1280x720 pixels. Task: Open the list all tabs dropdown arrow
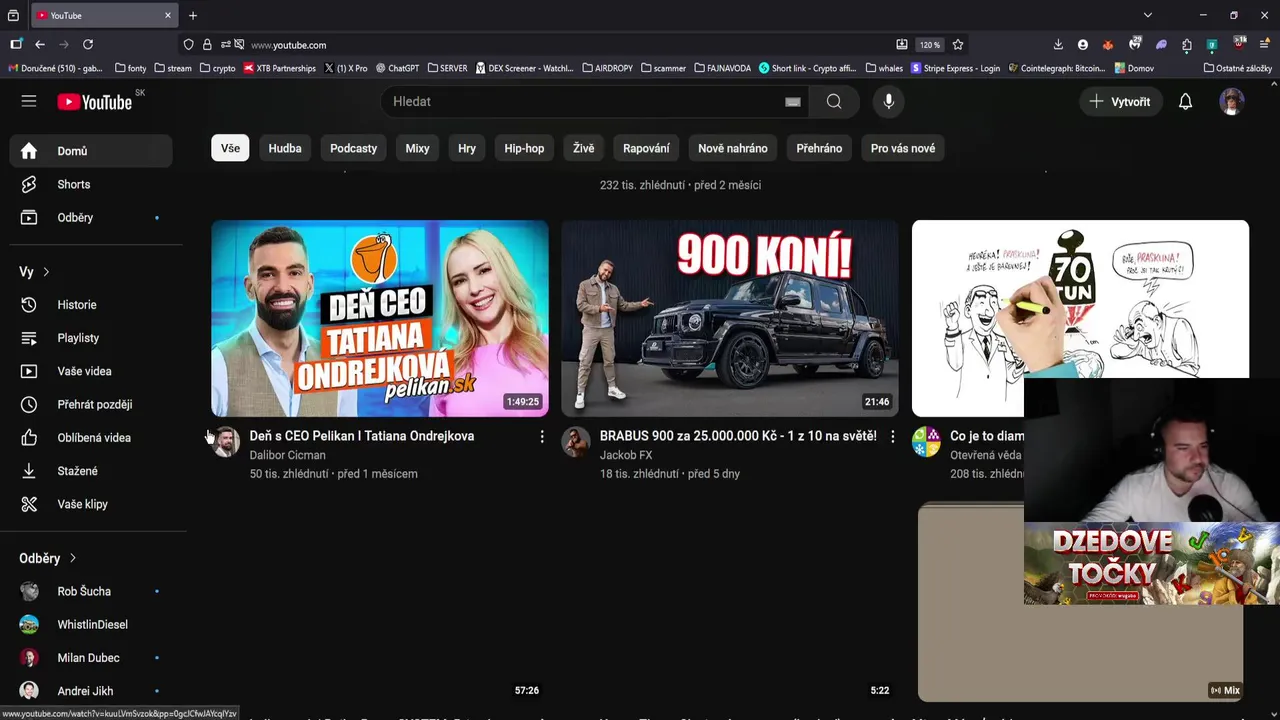pos(1148,15)
